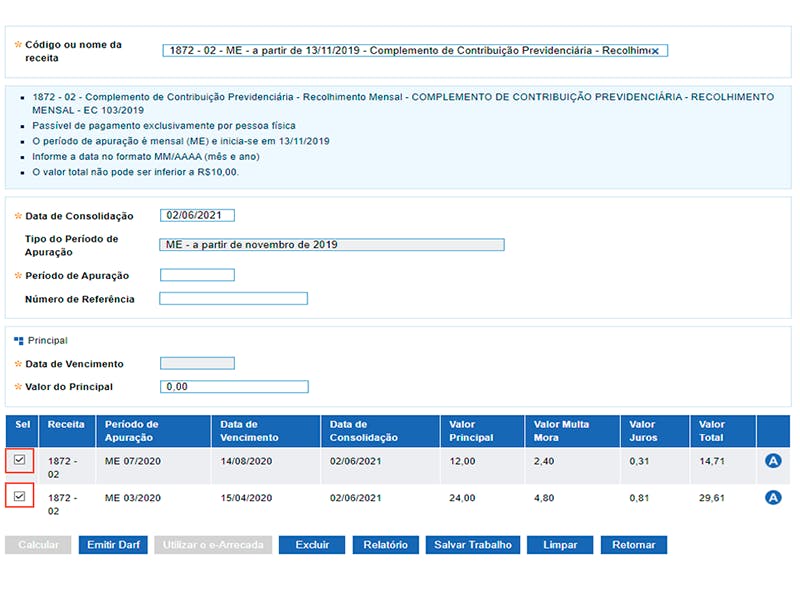
Task: Click the Emitir Darf button
Action: tap(113, 545)
